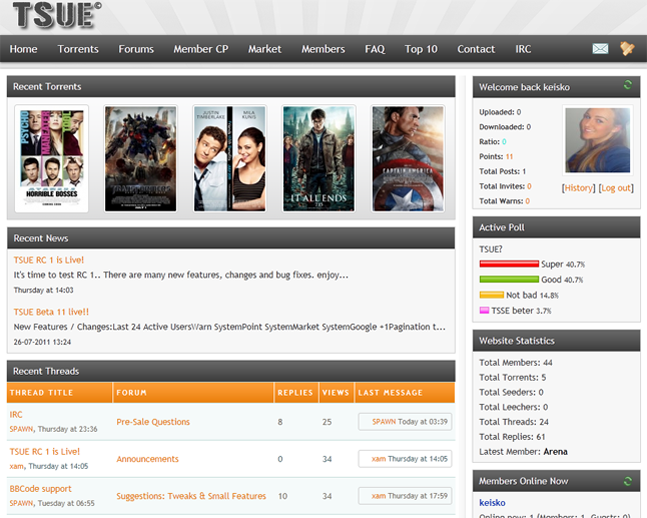Open the Captain America torrent poster
The height and width of the screenshot is (518, 647).
pyautogui.click(x=408, y=158)
